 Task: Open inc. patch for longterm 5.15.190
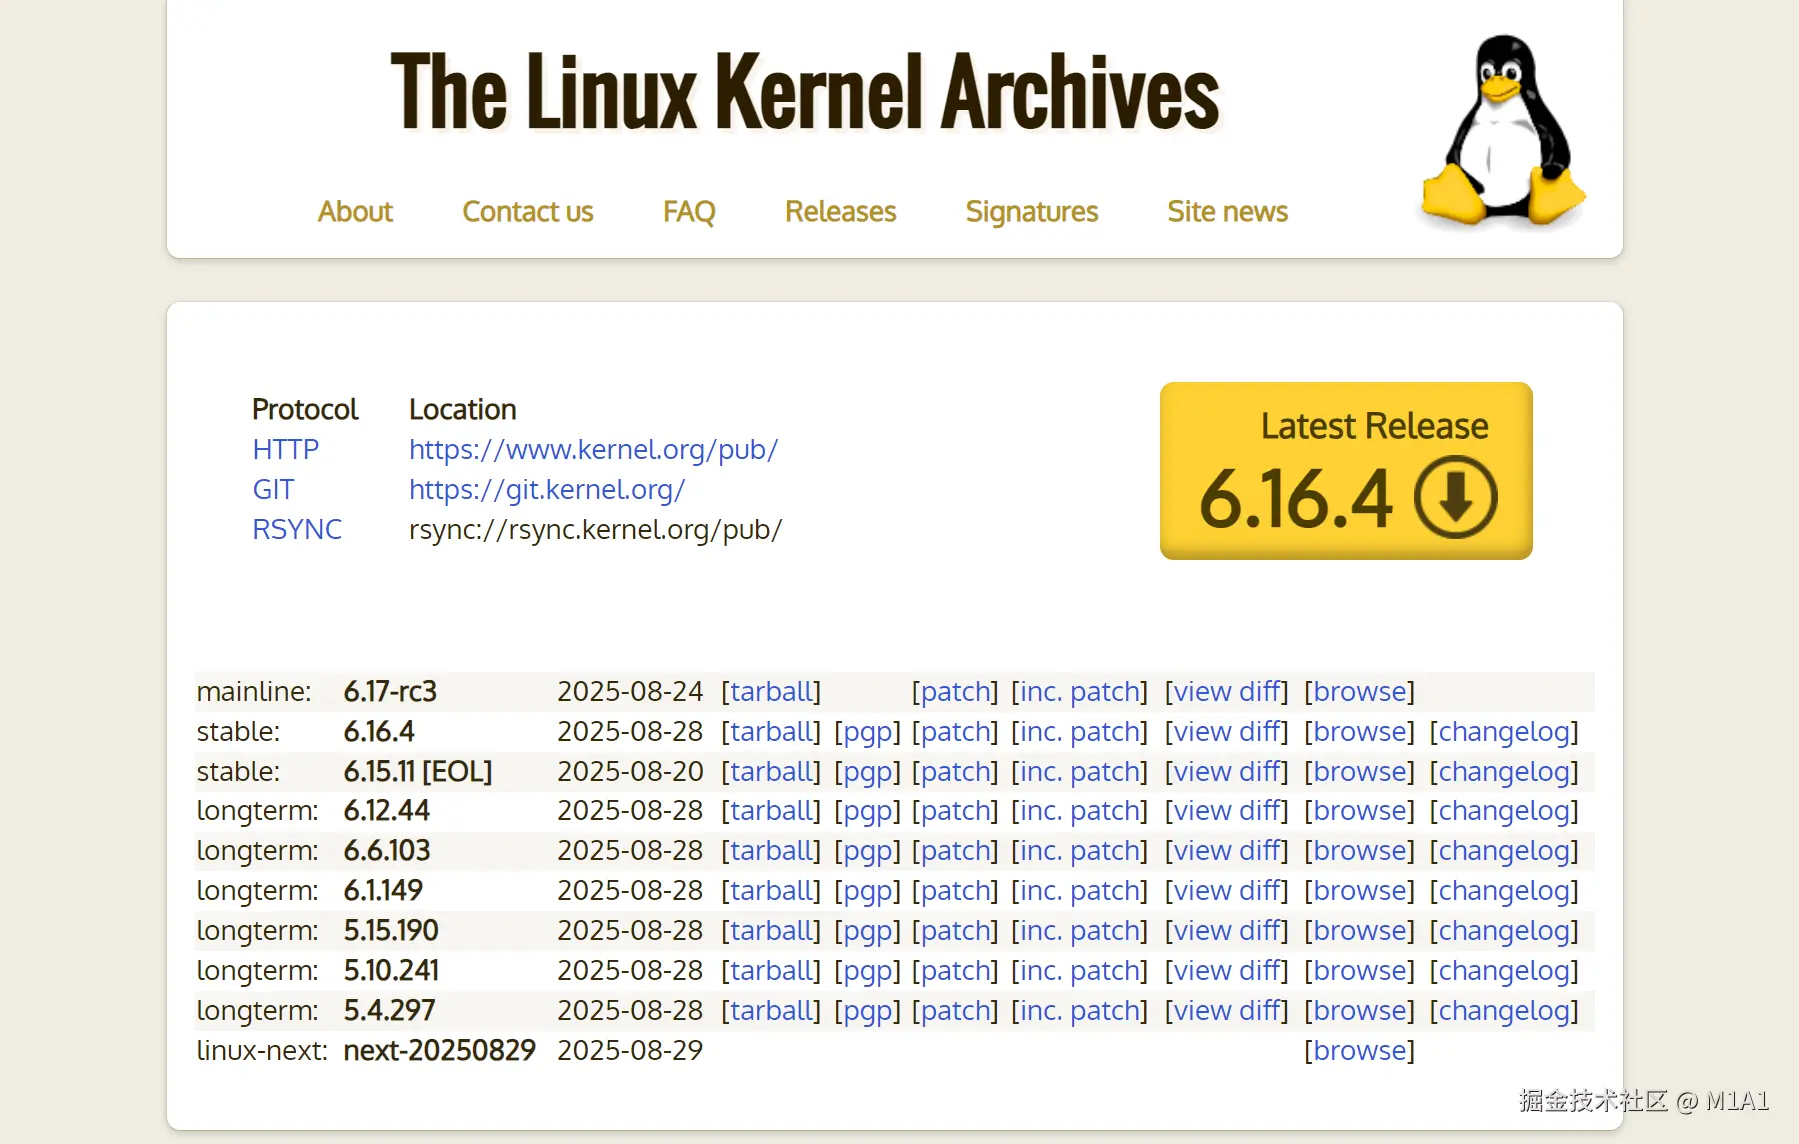[x=1080, y=931]
